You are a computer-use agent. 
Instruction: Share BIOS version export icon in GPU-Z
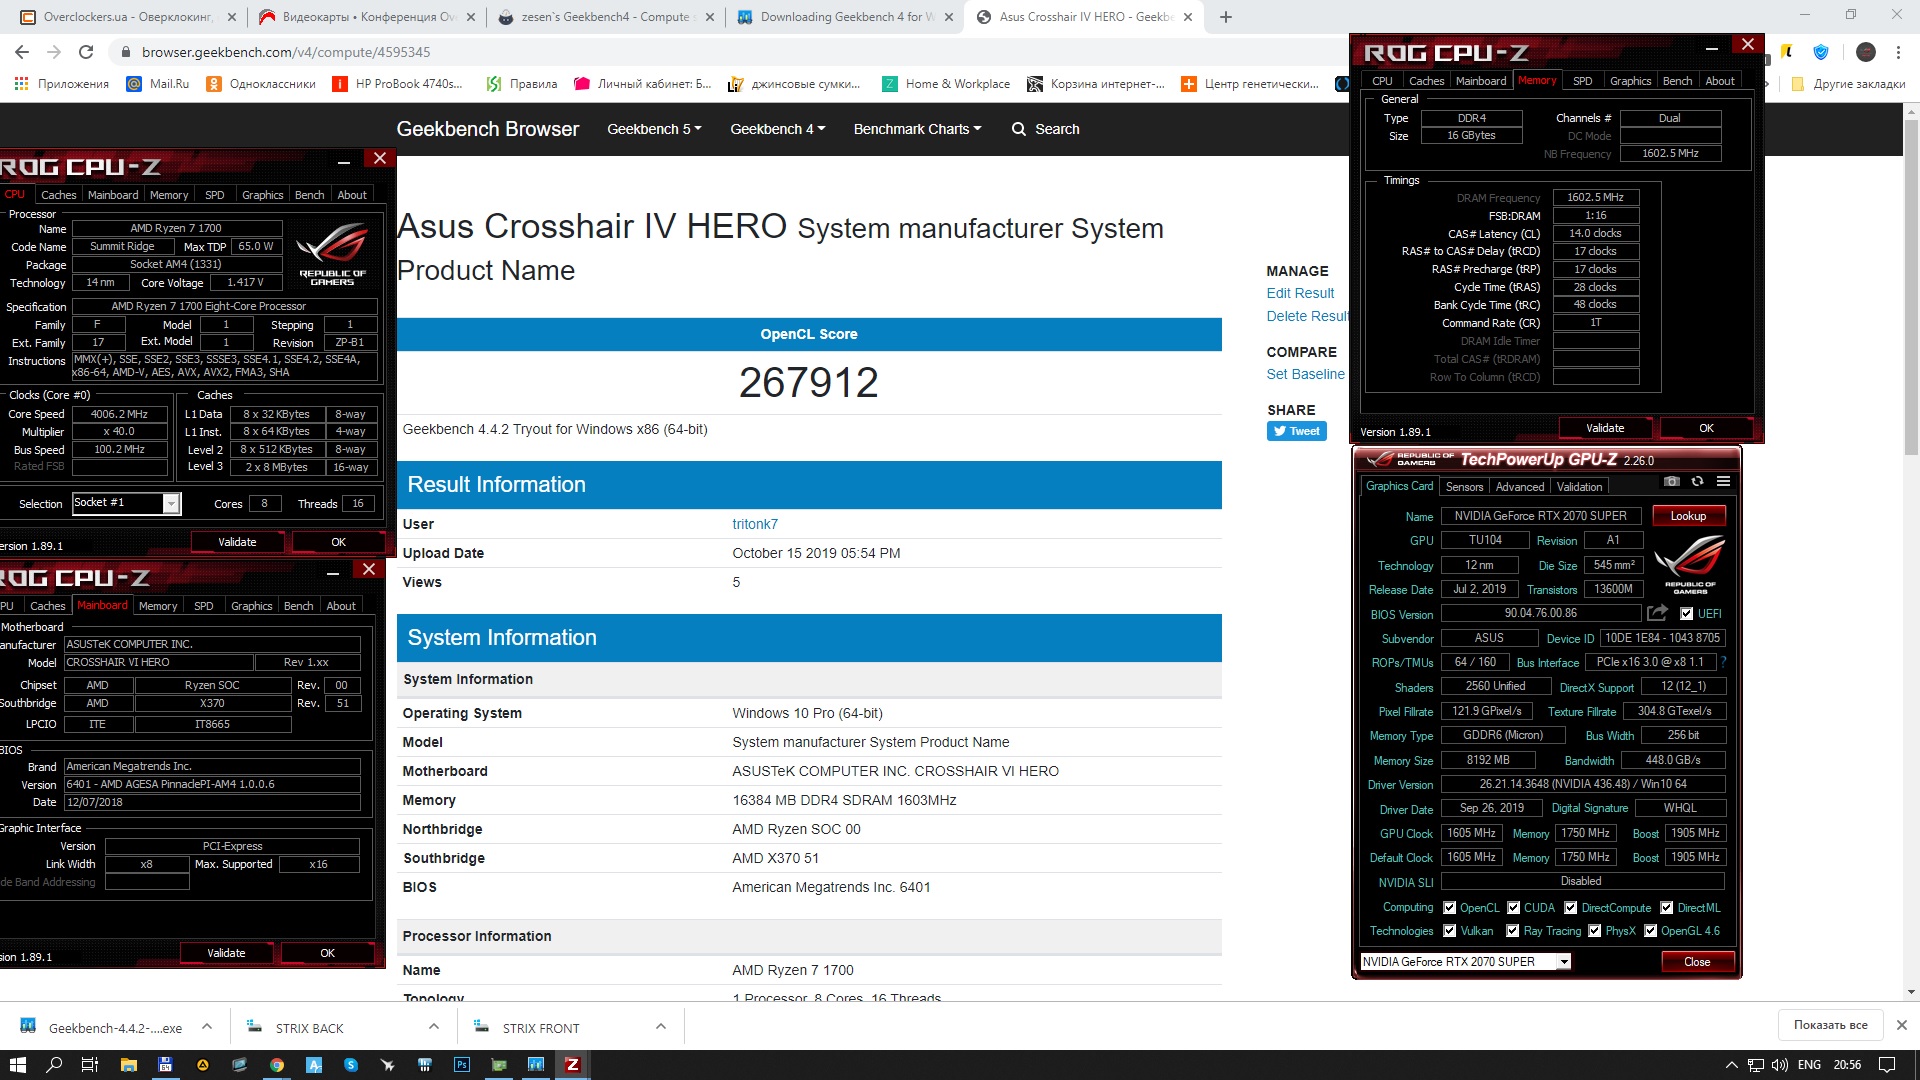coord(1657,613)
